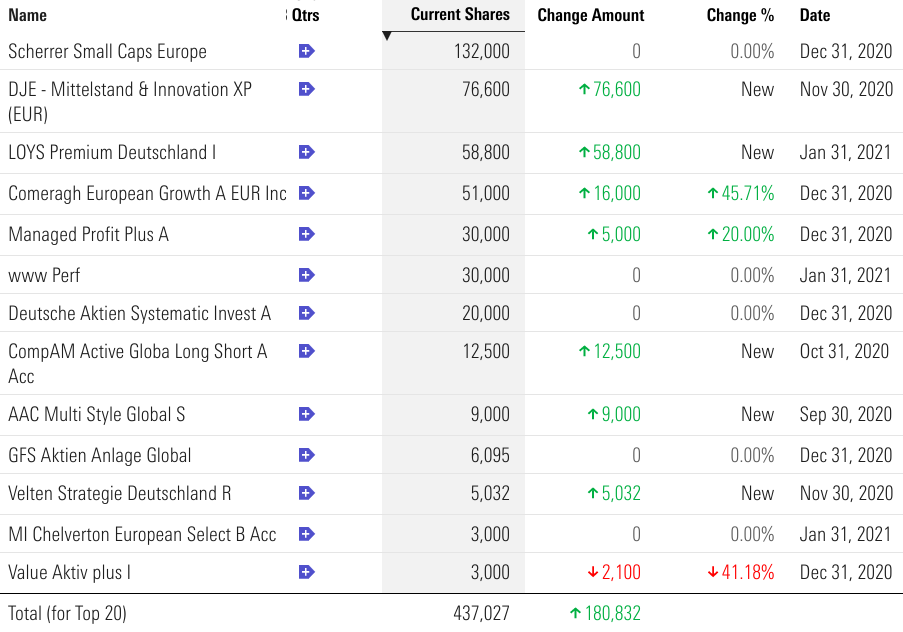The image size is (903, 632).
Task: Click arrow icon next to LOYS Premium Deutschland I
Action: click(x=307, y=152)
